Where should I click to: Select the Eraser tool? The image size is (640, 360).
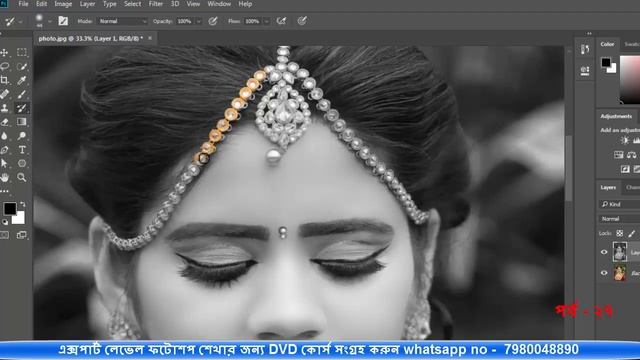pos(4,122)
